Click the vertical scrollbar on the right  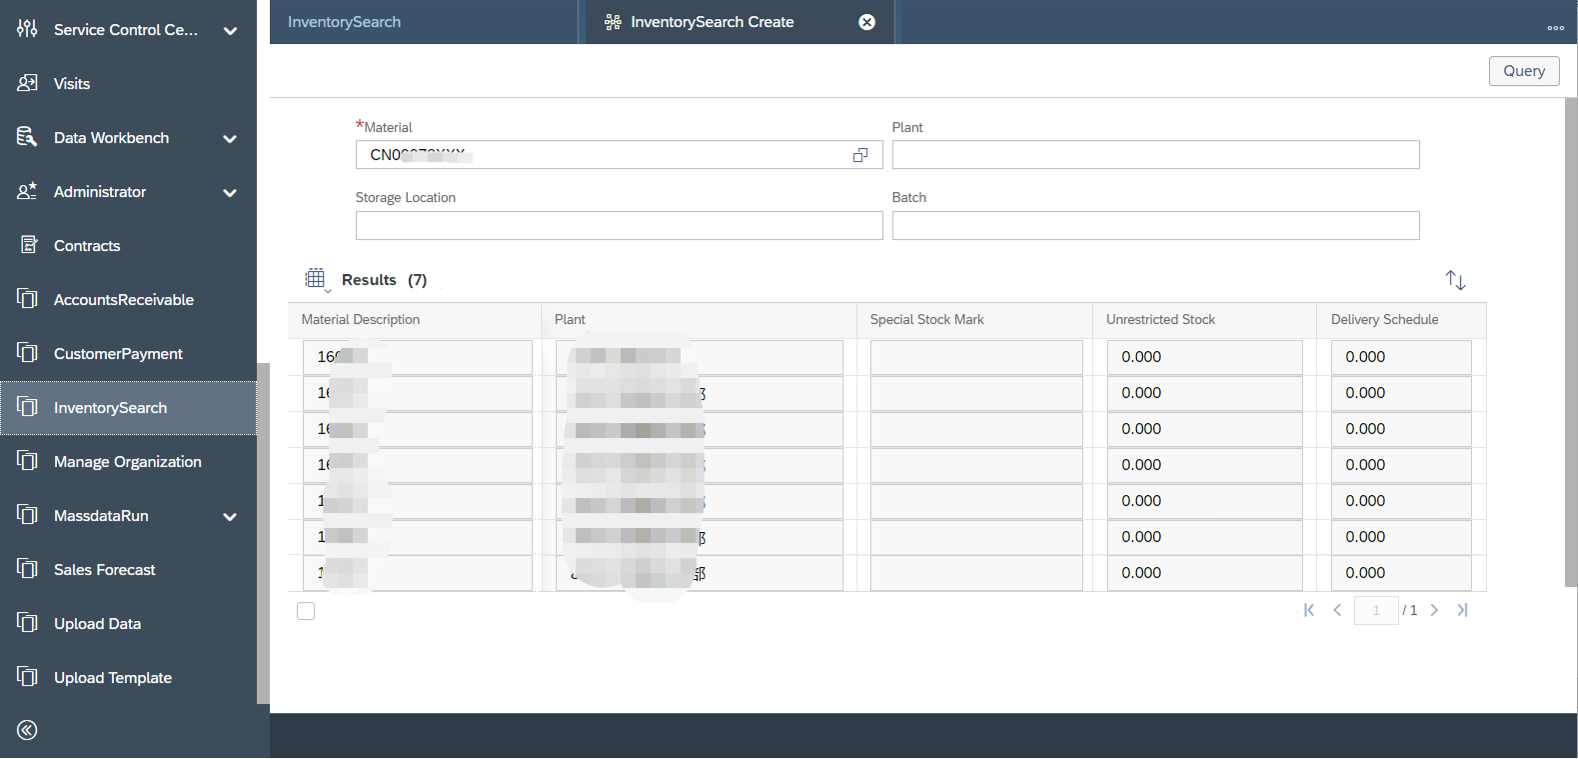click(1570, 340)
